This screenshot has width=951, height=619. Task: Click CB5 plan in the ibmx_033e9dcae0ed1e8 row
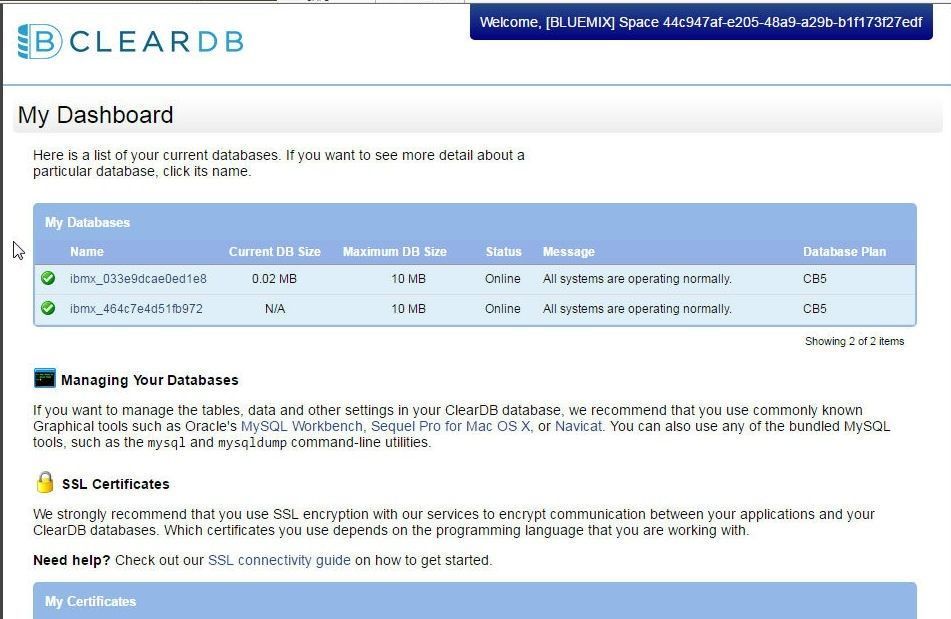[815, 279]
